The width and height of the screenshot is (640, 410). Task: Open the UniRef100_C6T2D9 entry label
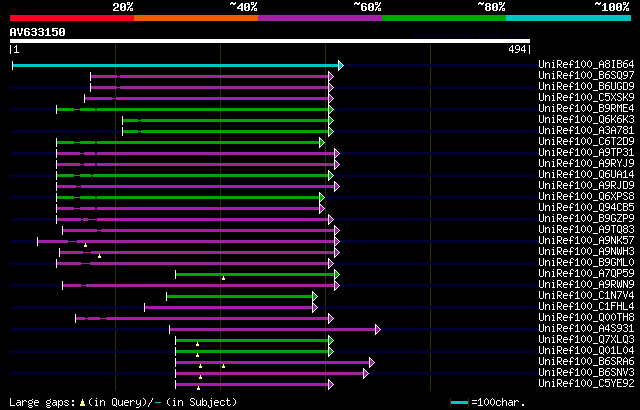point(586,142)
